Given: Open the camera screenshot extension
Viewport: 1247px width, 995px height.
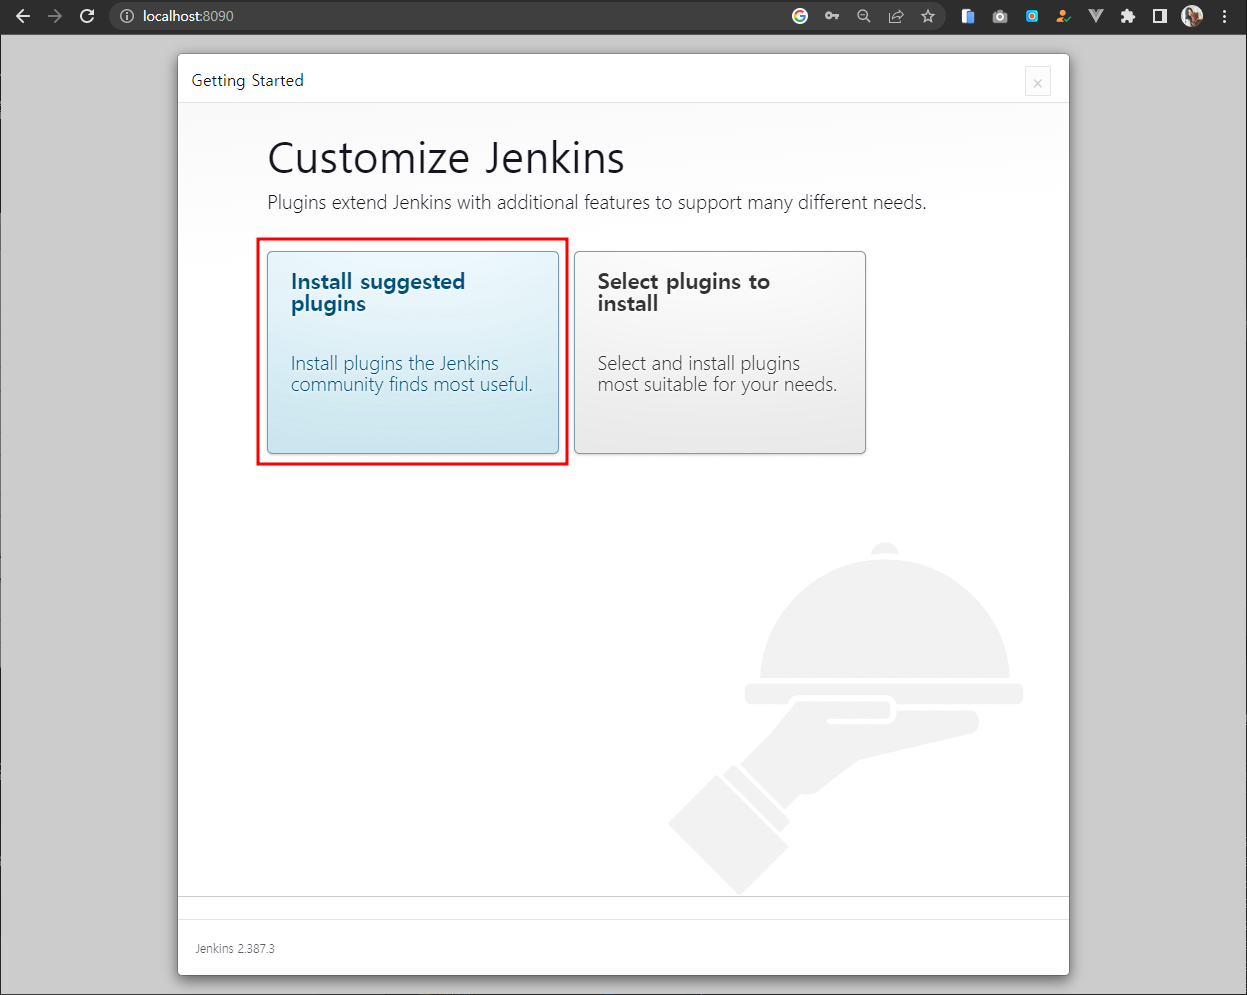Looking at the screenshot, I should 1000,16.
